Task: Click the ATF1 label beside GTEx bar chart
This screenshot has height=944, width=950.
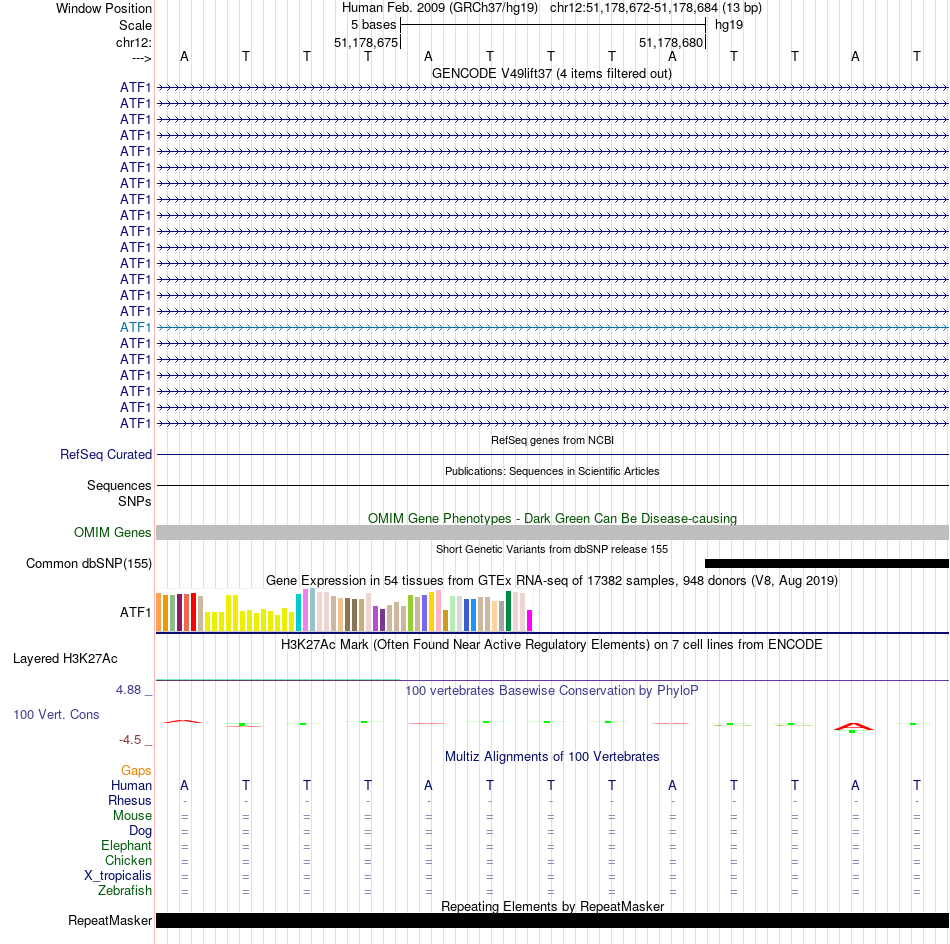Action: coord(135,612)
